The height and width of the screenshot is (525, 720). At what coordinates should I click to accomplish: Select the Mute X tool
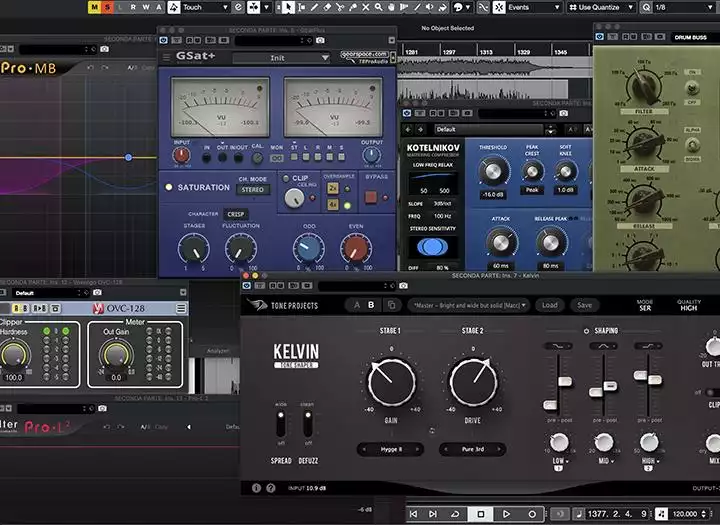pos(366,7)
